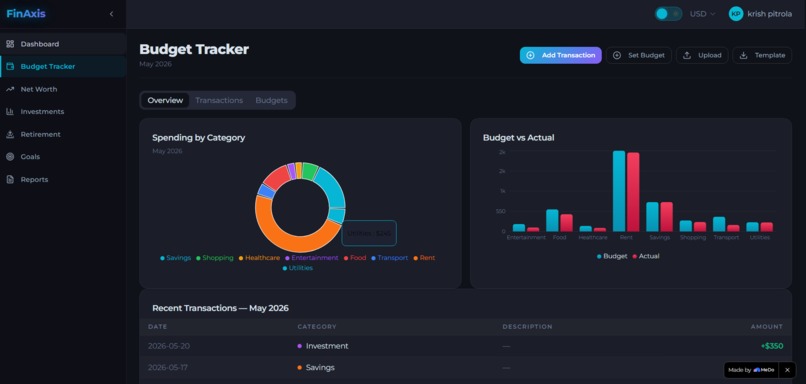
Task: Click the Goals target icon
Action: [x=10, y=157]
